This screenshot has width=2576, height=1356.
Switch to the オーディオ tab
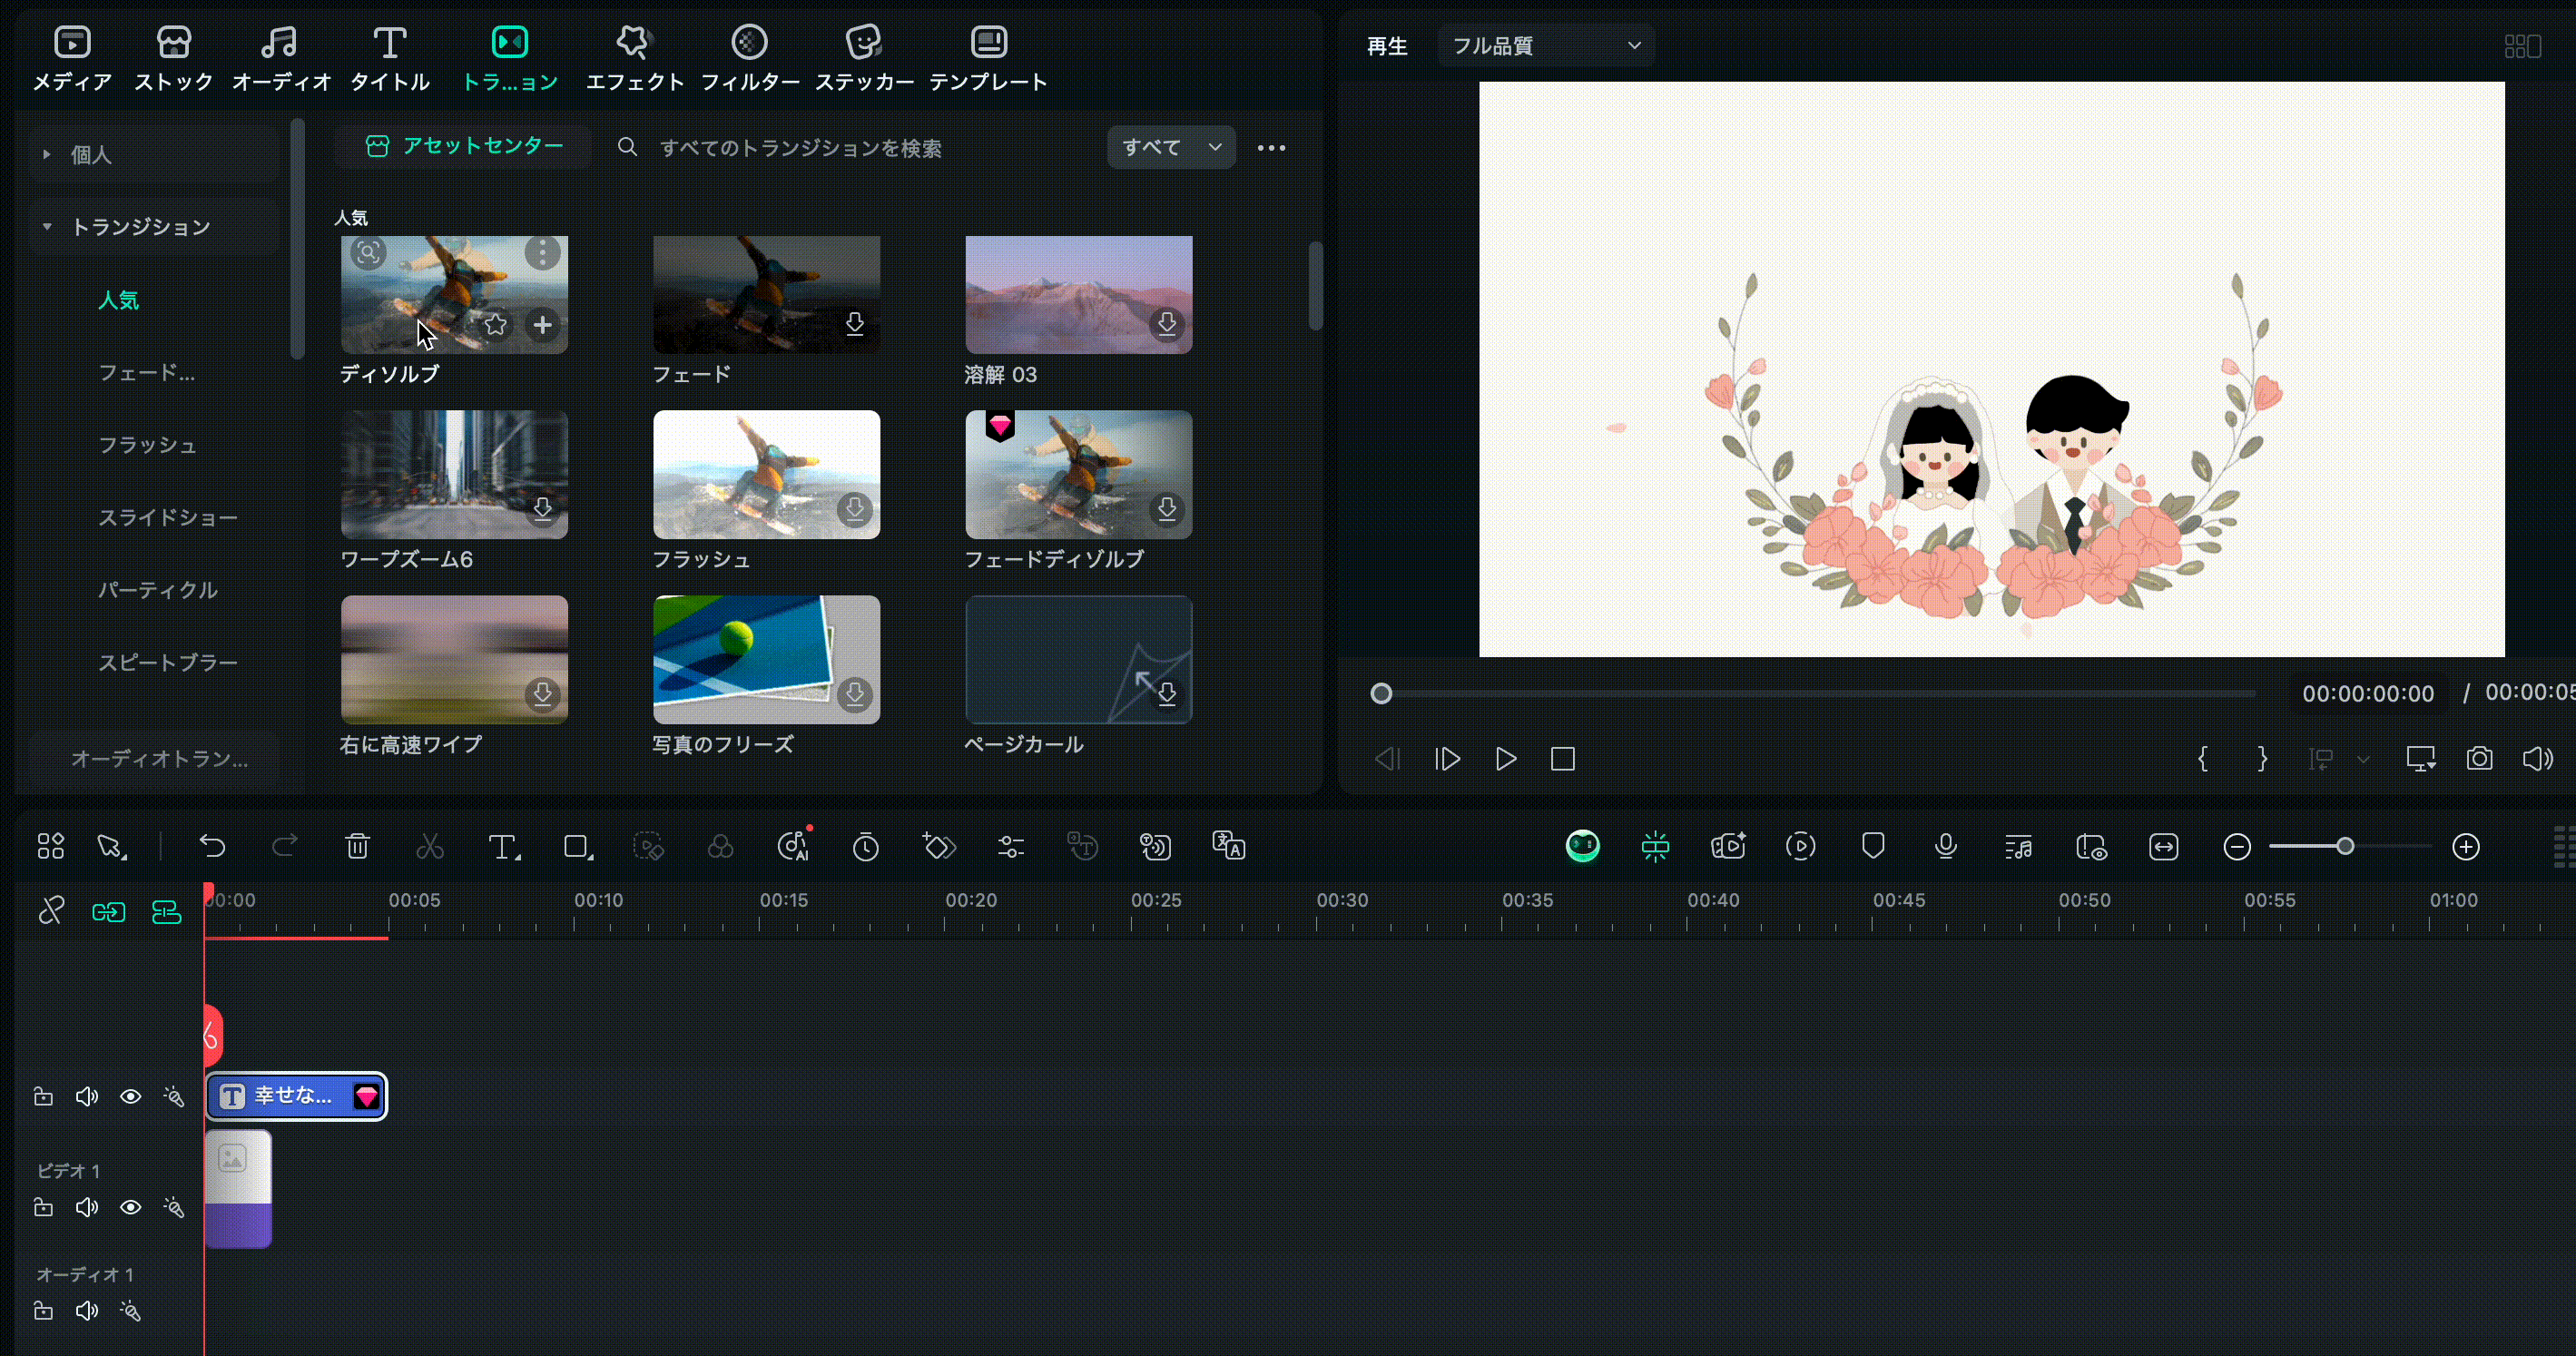[x=281, y=59]
